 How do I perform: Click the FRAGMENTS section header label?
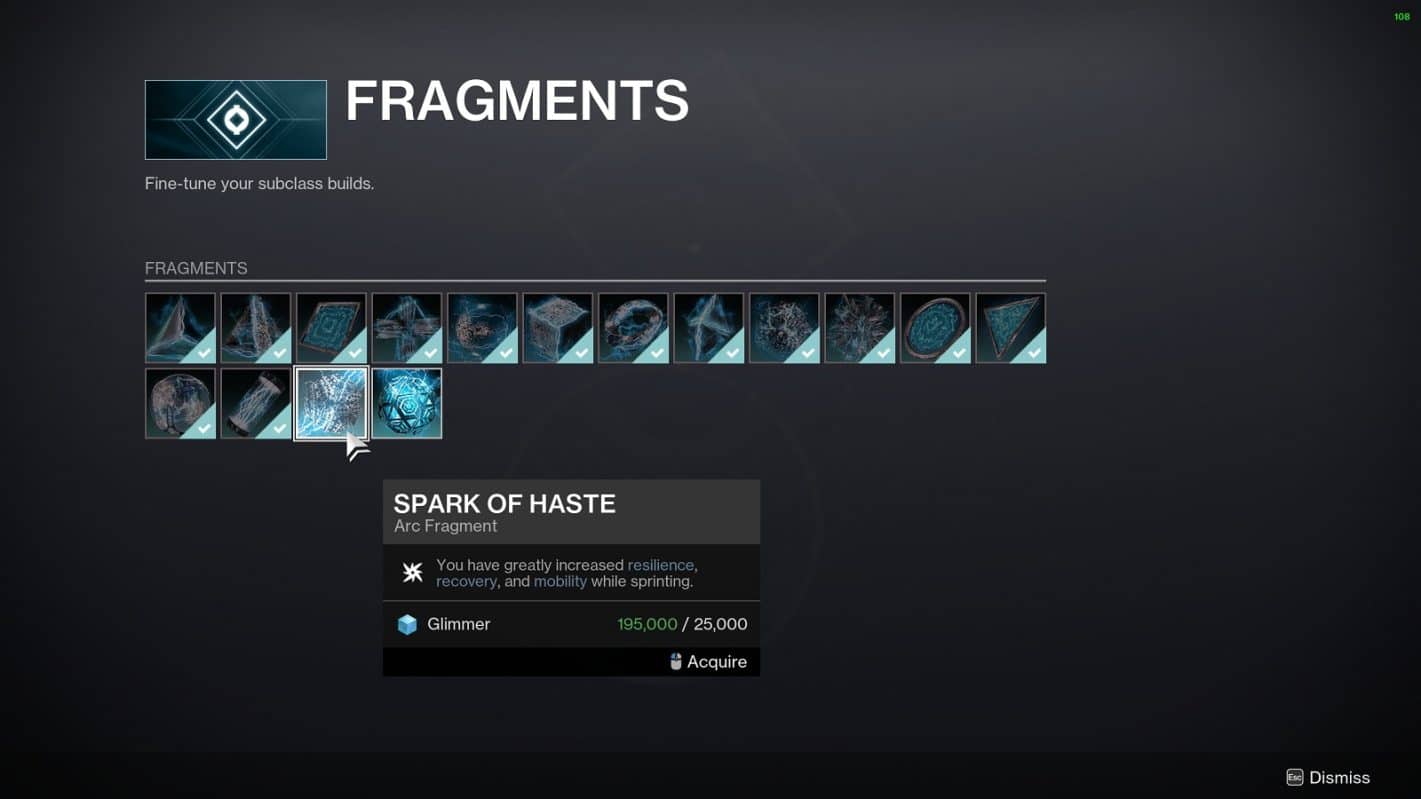[x=196, y=268]
